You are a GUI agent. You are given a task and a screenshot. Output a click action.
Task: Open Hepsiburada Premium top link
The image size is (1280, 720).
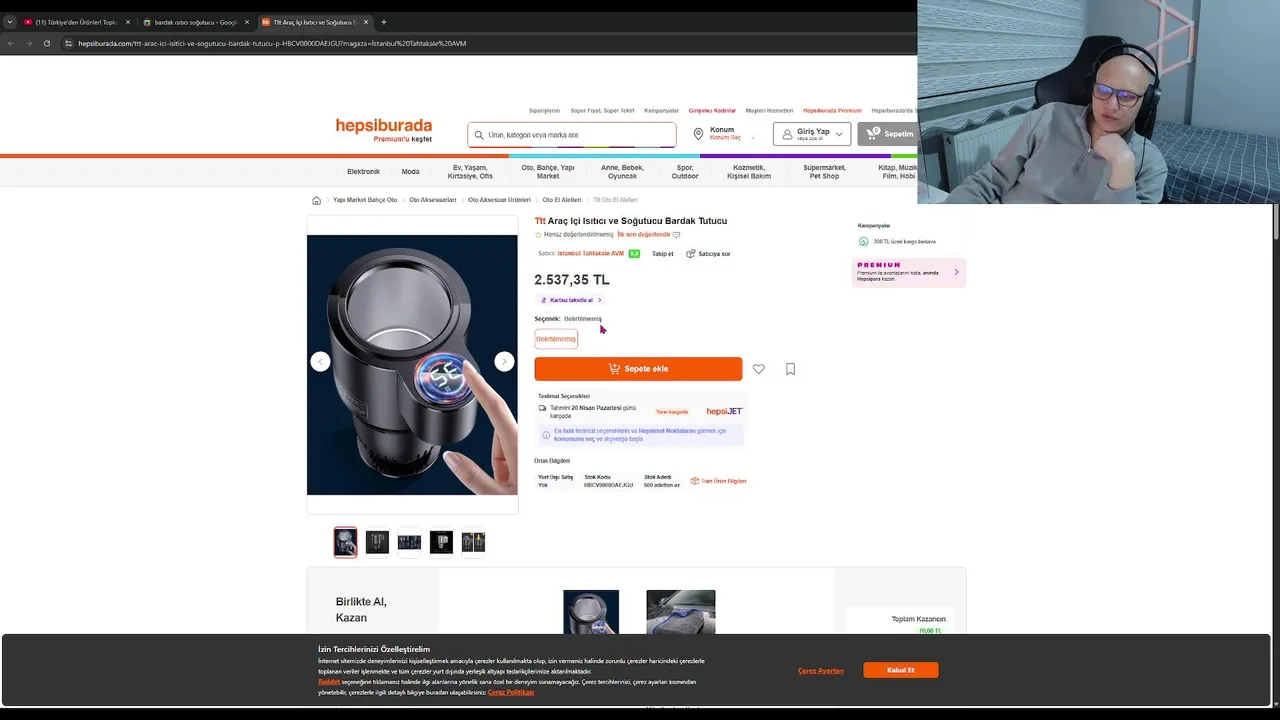coord(832,111)
